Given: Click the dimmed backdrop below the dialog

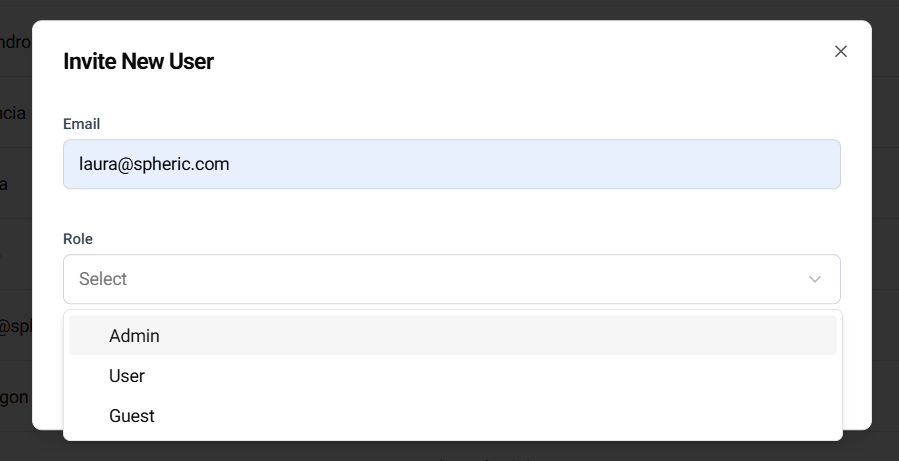Looking at the screenshot, I should (450, 449).
